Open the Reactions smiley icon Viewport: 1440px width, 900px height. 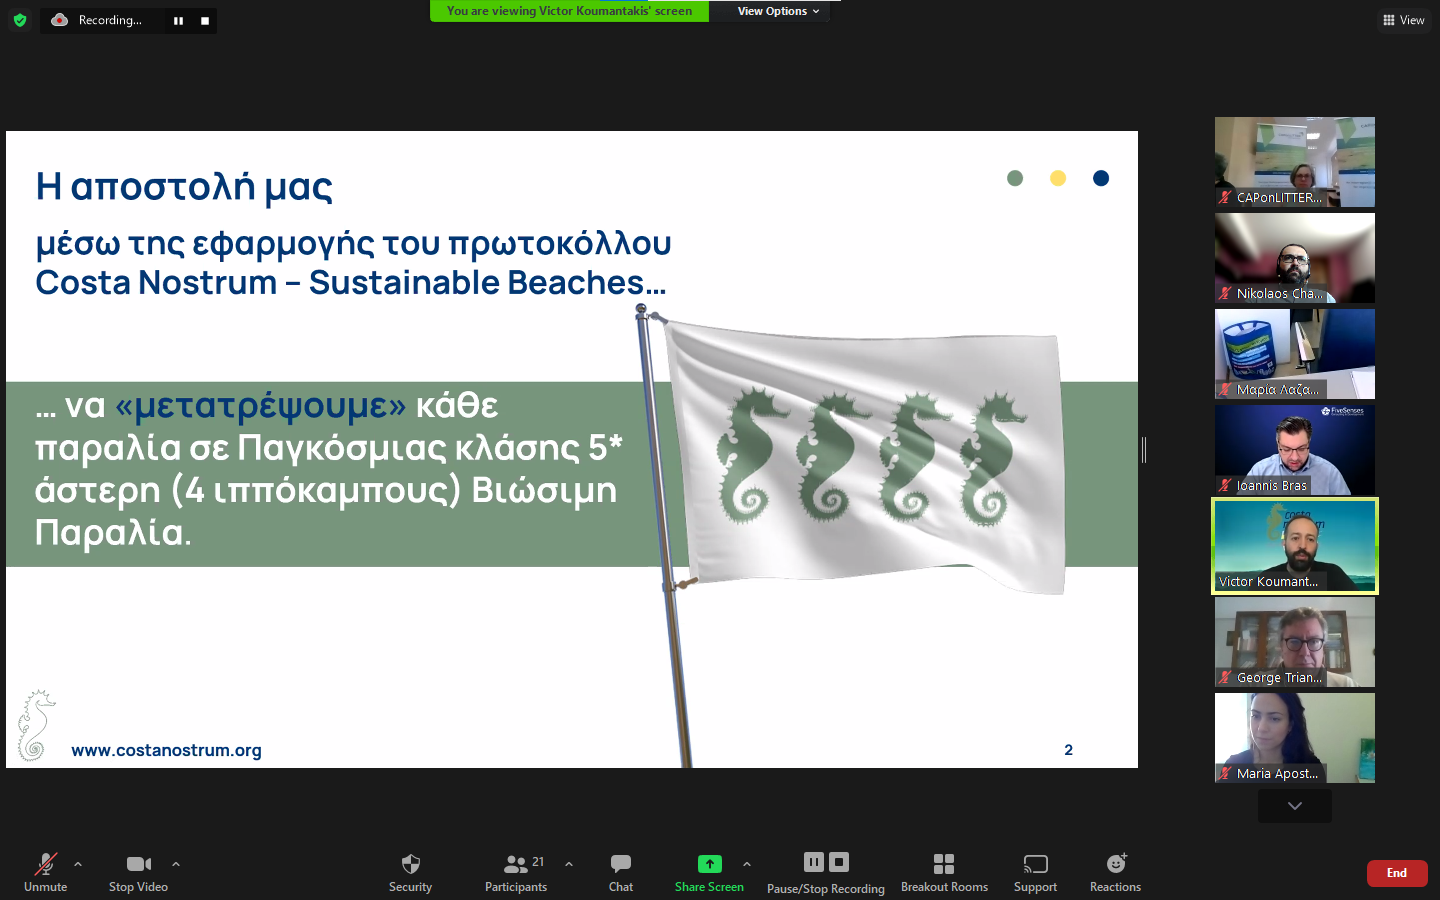coord(1116,863)
